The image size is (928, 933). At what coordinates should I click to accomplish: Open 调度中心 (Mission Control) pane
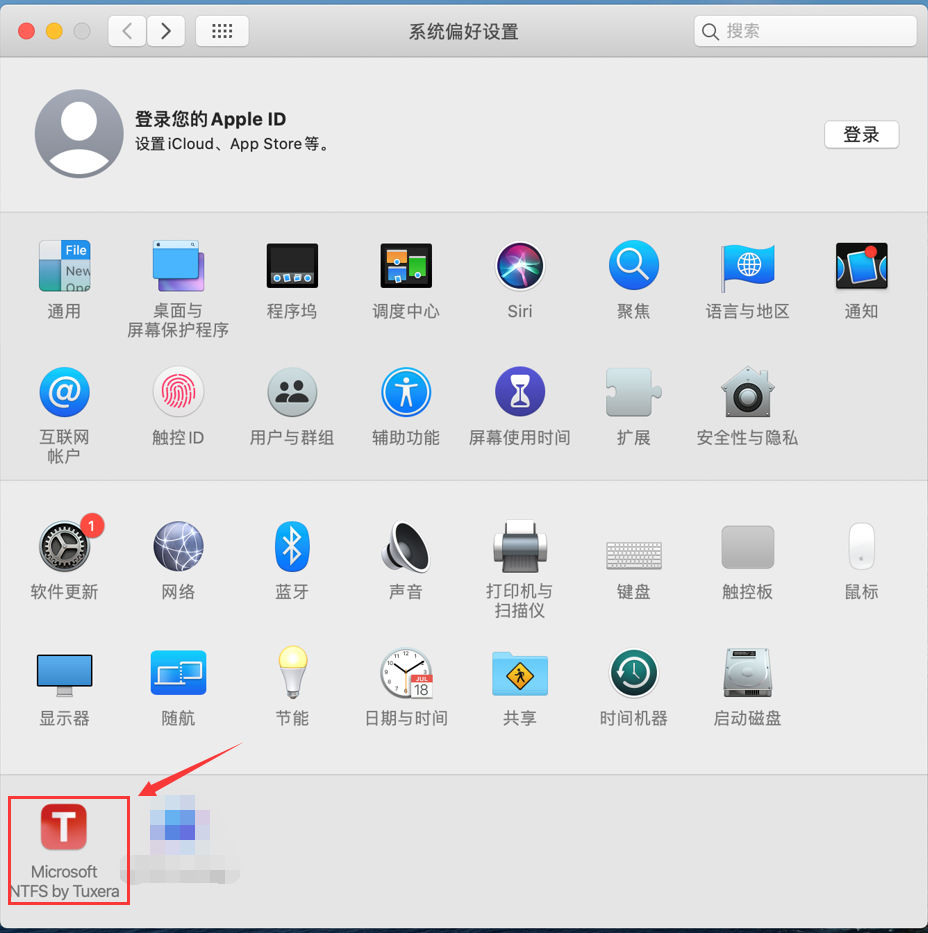pos(406,266)
